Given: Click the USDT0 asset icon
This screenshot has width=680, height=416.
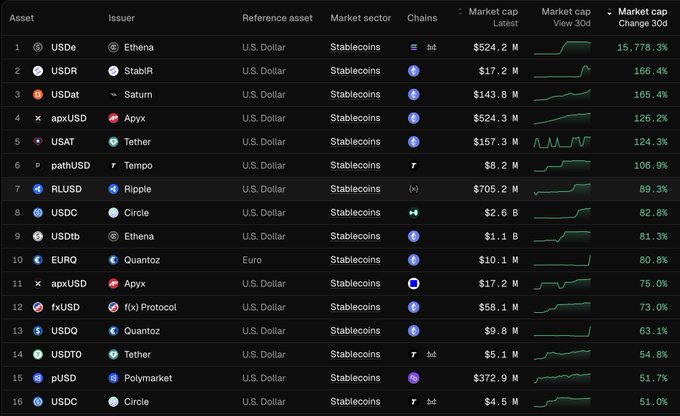Looking at the screenshot, I should [38, 354].
